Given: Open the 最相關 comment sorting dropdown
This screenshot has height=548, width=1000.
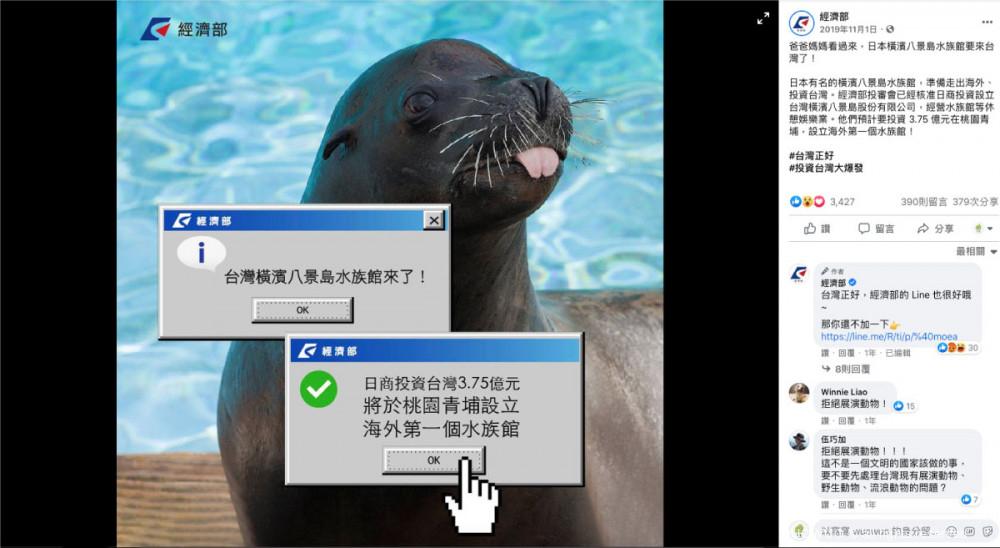Looking at the screenshot, I should click(x=976, y=251).
